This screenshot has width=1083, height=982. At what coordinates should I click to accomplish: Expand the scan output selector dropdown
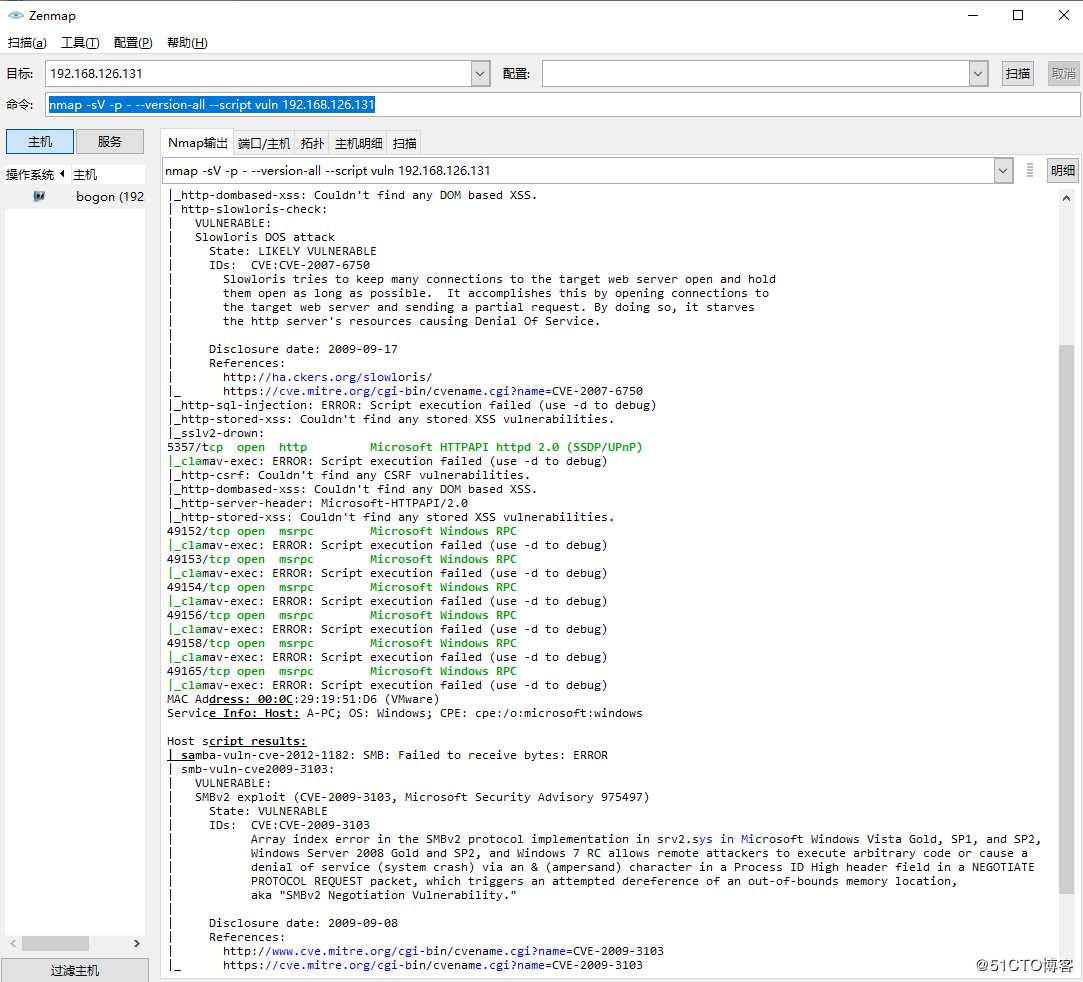[1003, 171]
